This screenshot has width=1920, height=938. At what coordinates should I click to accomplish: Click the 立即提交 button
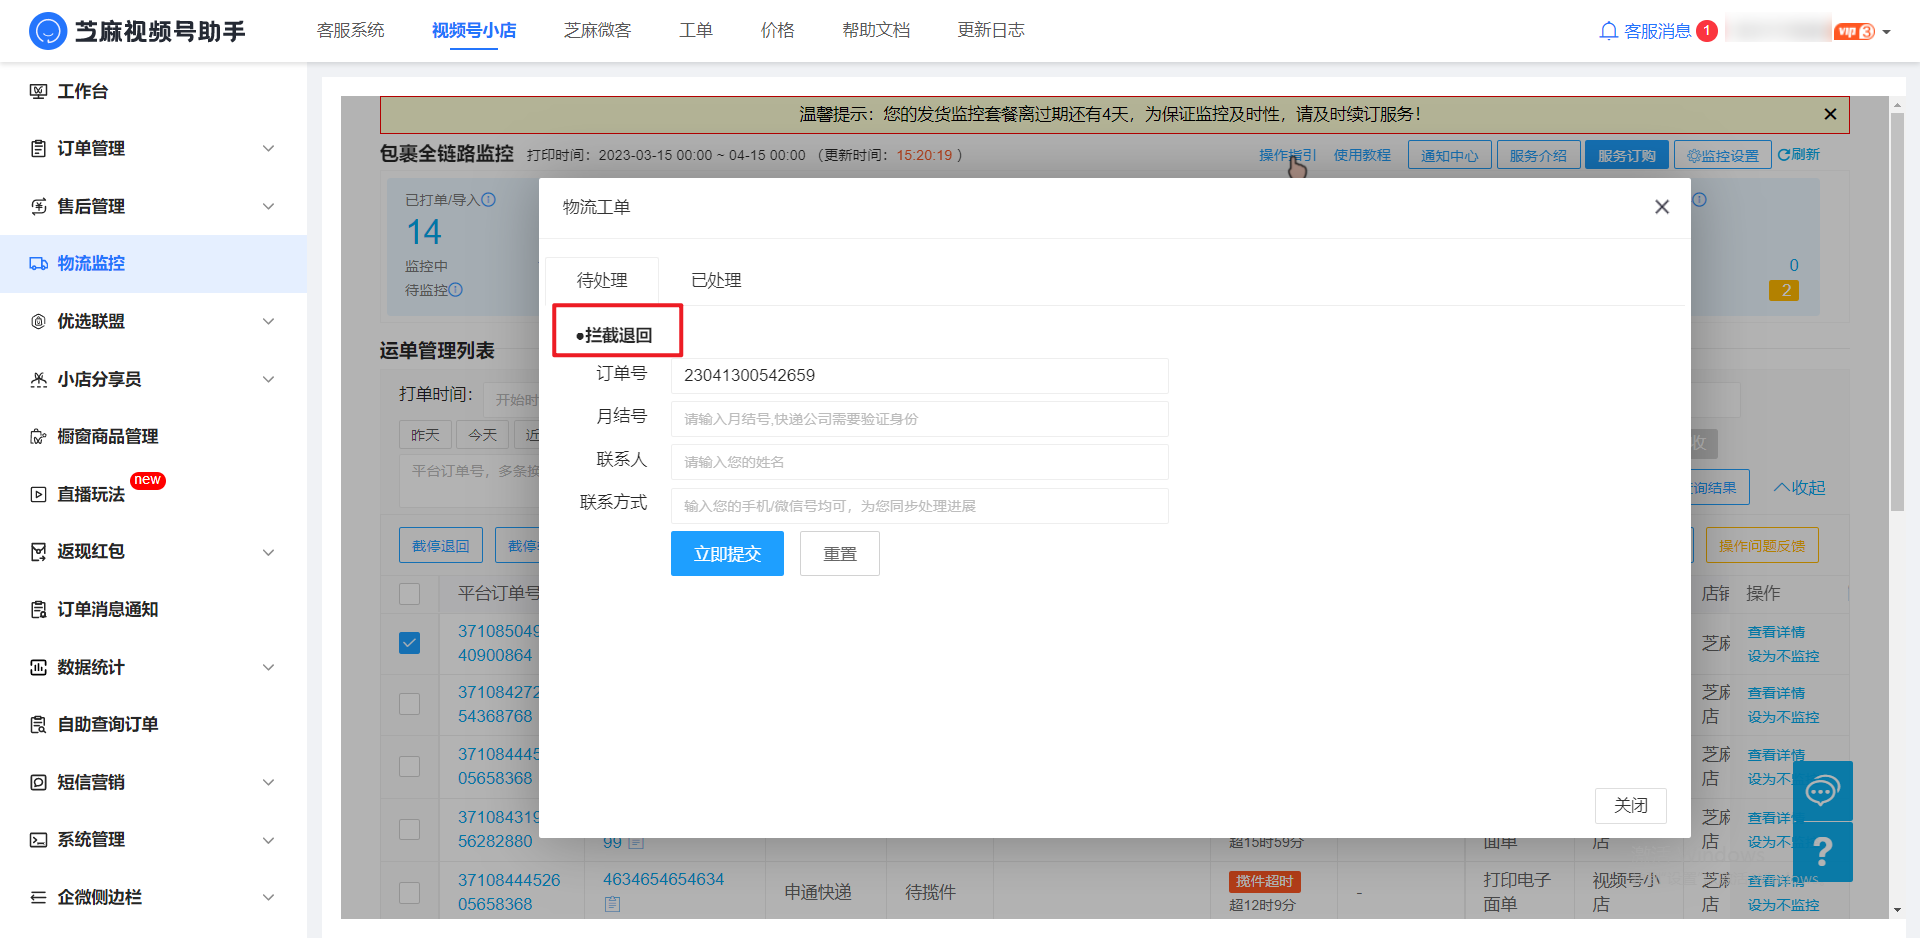pyautogui.click(x=727, y=554)
